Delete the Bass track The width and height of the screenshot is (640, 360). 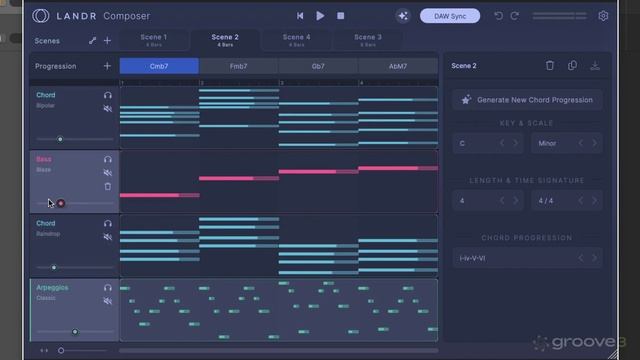108,187
